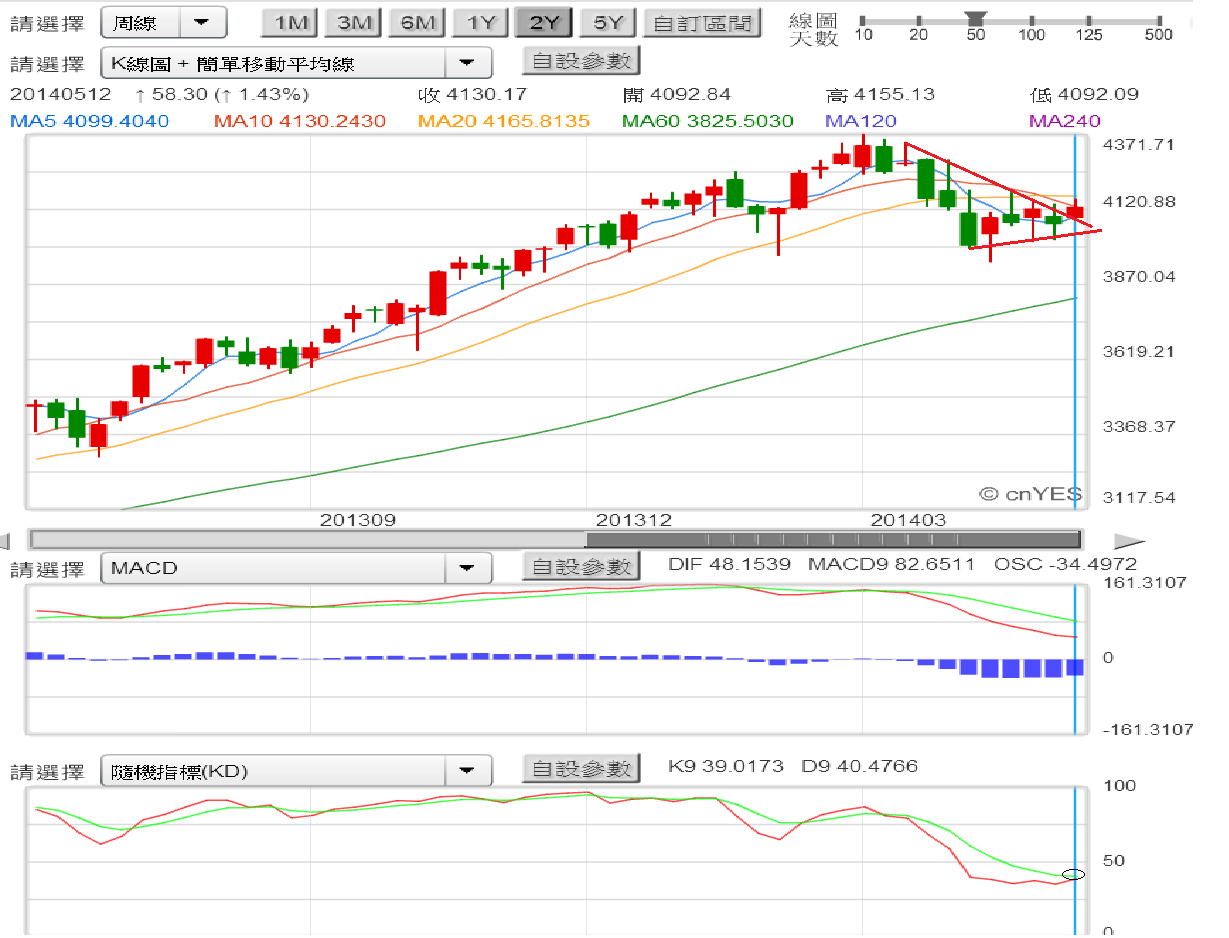Image resolution: width=1229 pixels, height=938 pixels.
Task: Select the 2Y time range button
Action: tap(543, 23)
